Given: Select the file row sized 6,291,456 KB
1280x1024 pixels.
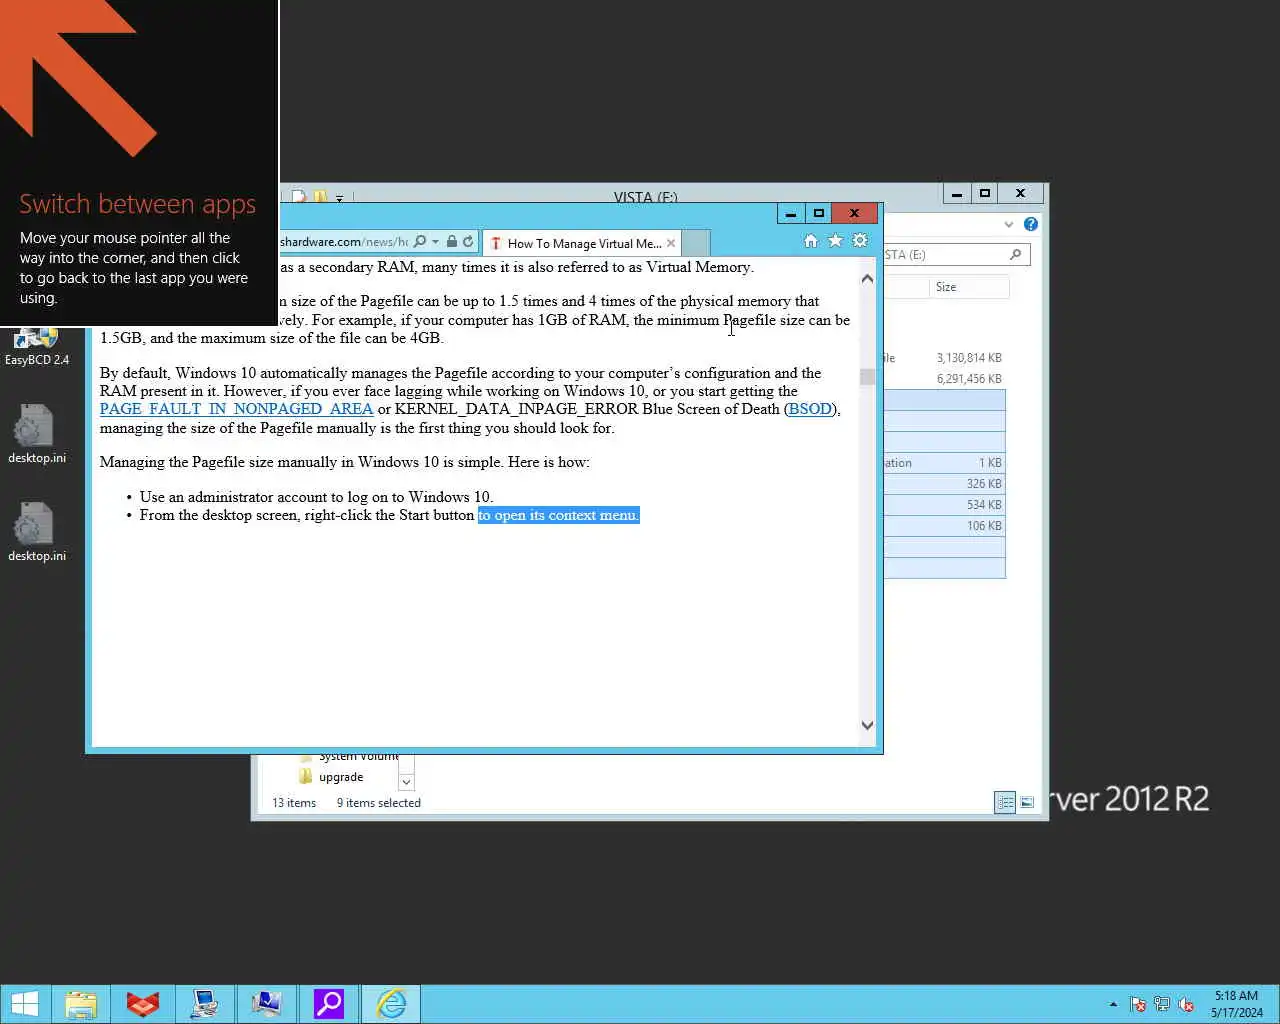Looking at the screenshot, I should [944, 379].
